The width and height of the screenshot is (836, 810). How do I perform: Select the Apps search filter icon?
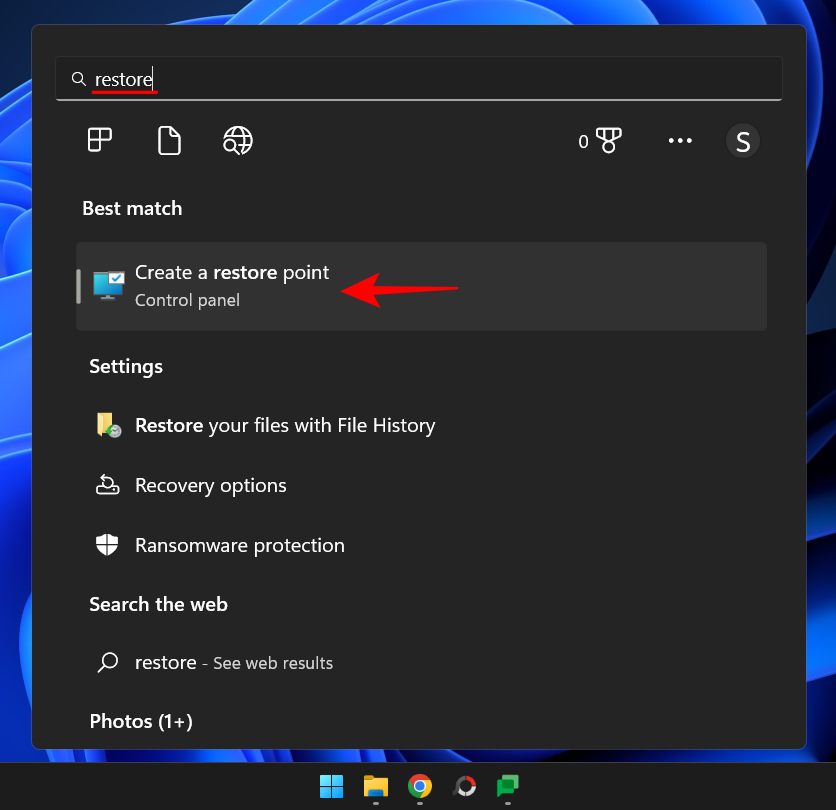pyautogui.click(x=99, y=140)
